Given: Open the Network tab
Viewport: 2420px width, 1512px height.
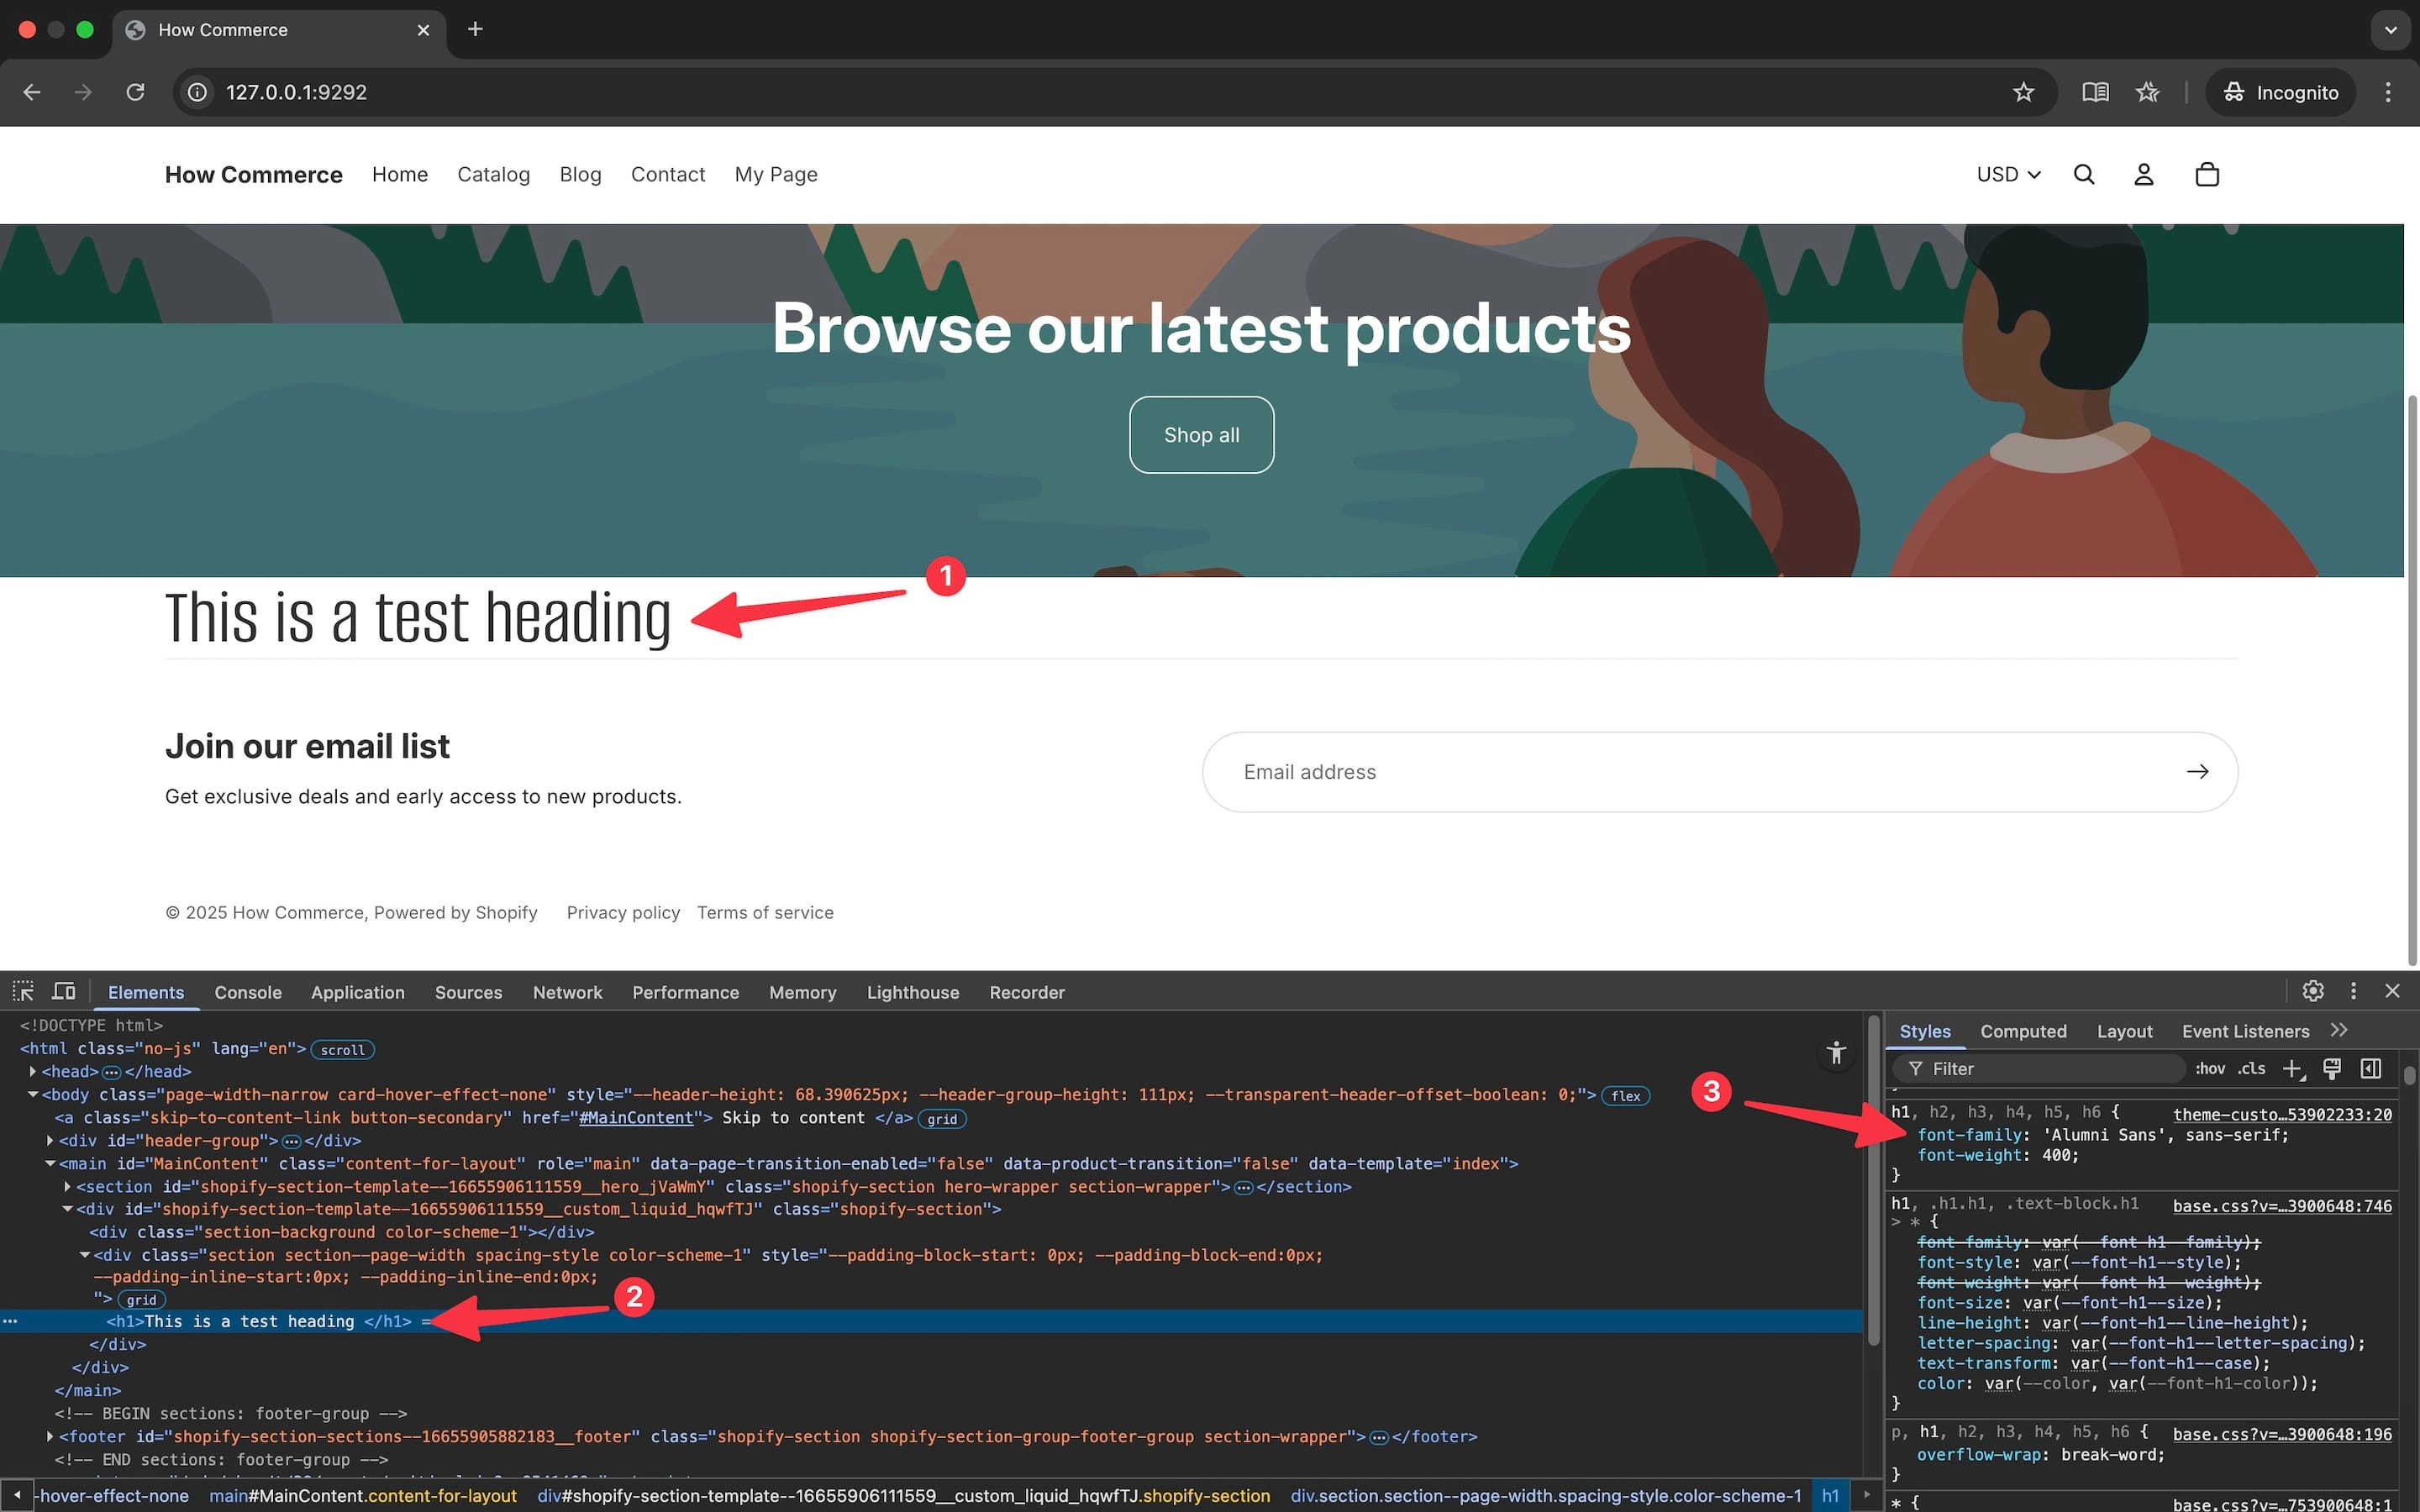Looking at the screenshot, I should pyautogui.click(x=567, y=992).
